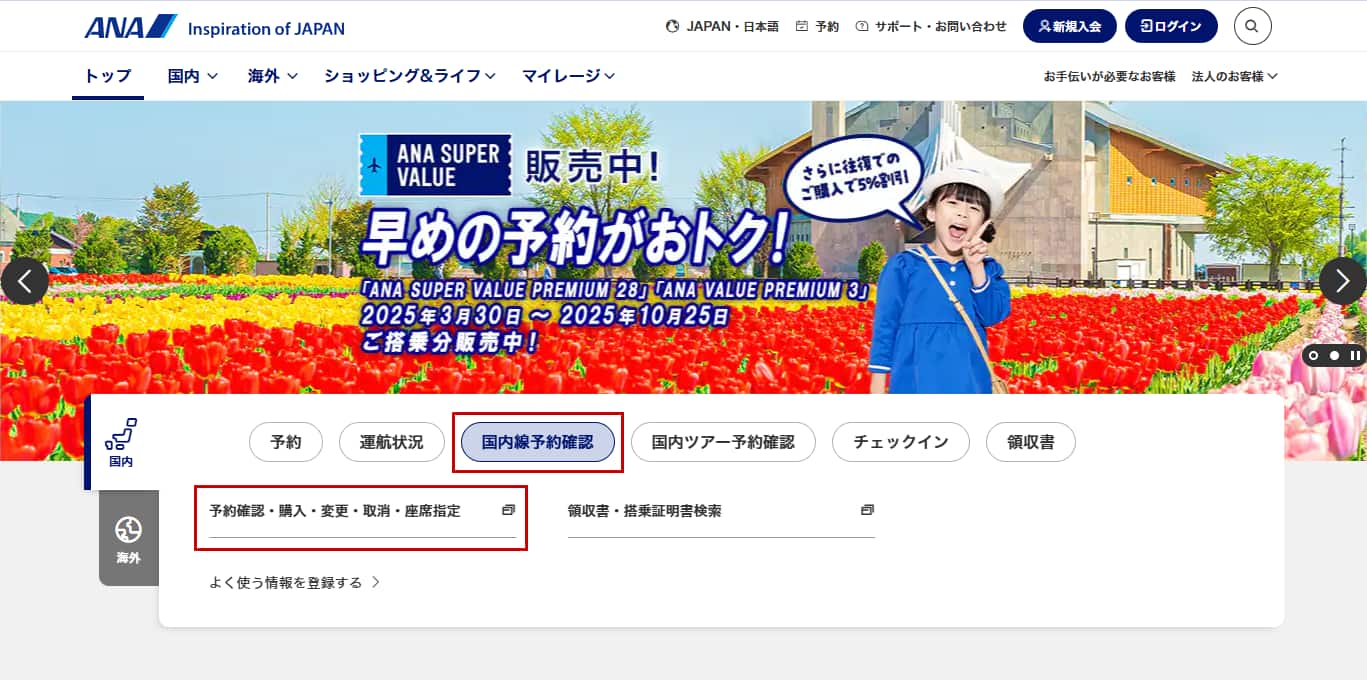The image size is (1367, 680).
Task: Expand the 国内 navigation dropdown
Action: [x=193, y=76]
